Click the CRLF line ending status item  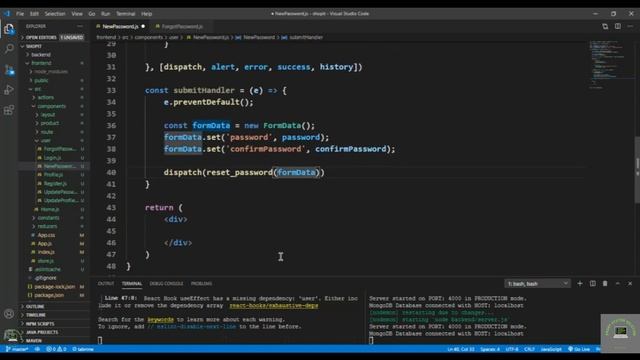(x=529, y=349)
